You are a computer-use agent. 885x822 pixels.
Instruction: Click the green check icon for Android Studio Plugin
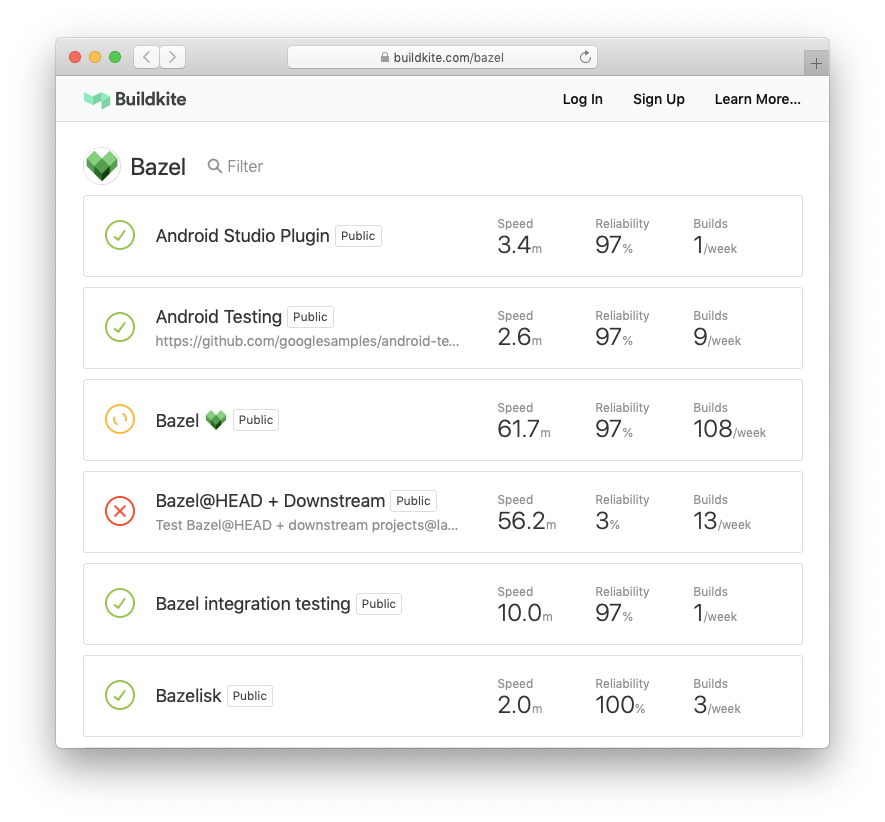point(120,235)
